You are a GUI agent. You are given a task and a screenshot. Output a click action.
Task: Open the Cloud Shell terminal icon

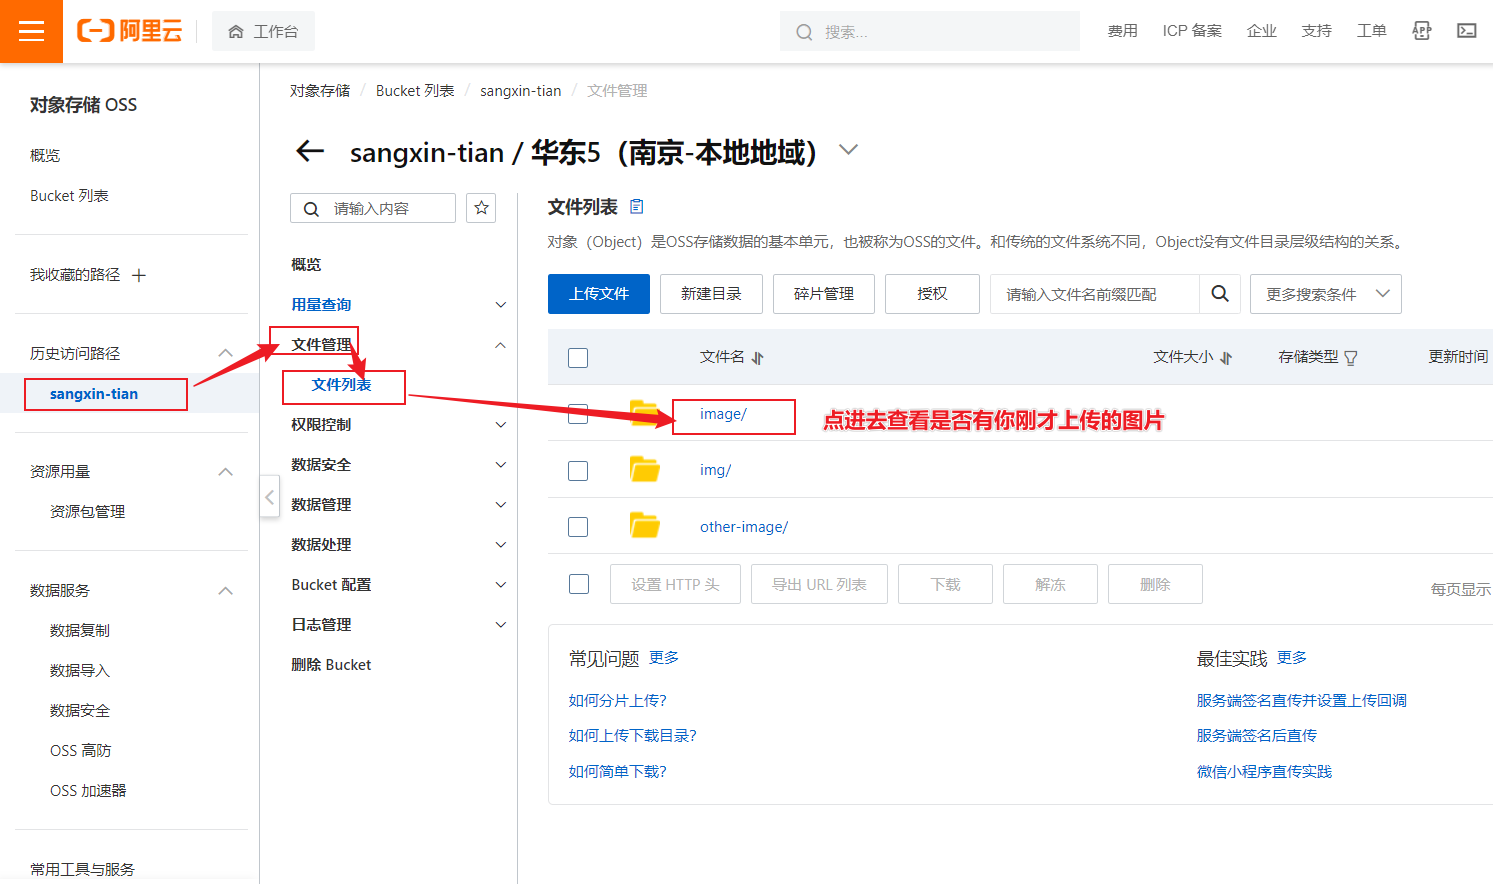[1466, 31]
